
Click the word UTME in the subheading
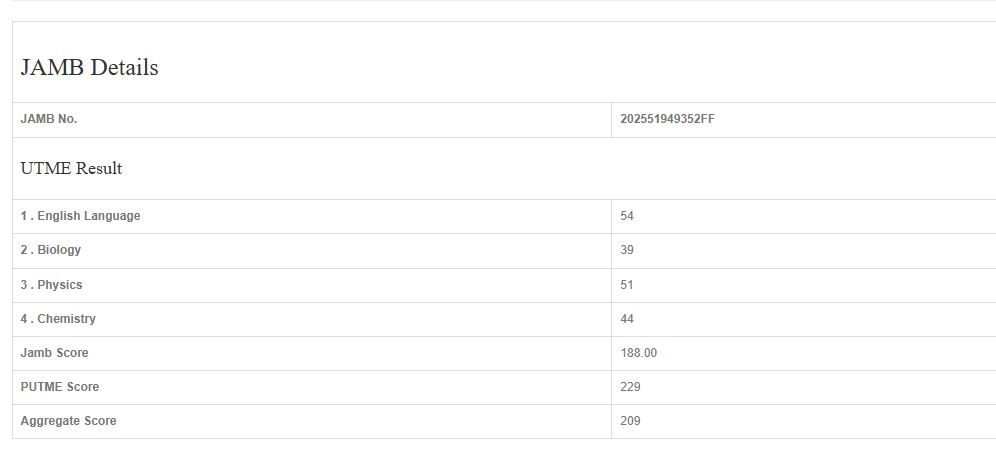(46, 168)
